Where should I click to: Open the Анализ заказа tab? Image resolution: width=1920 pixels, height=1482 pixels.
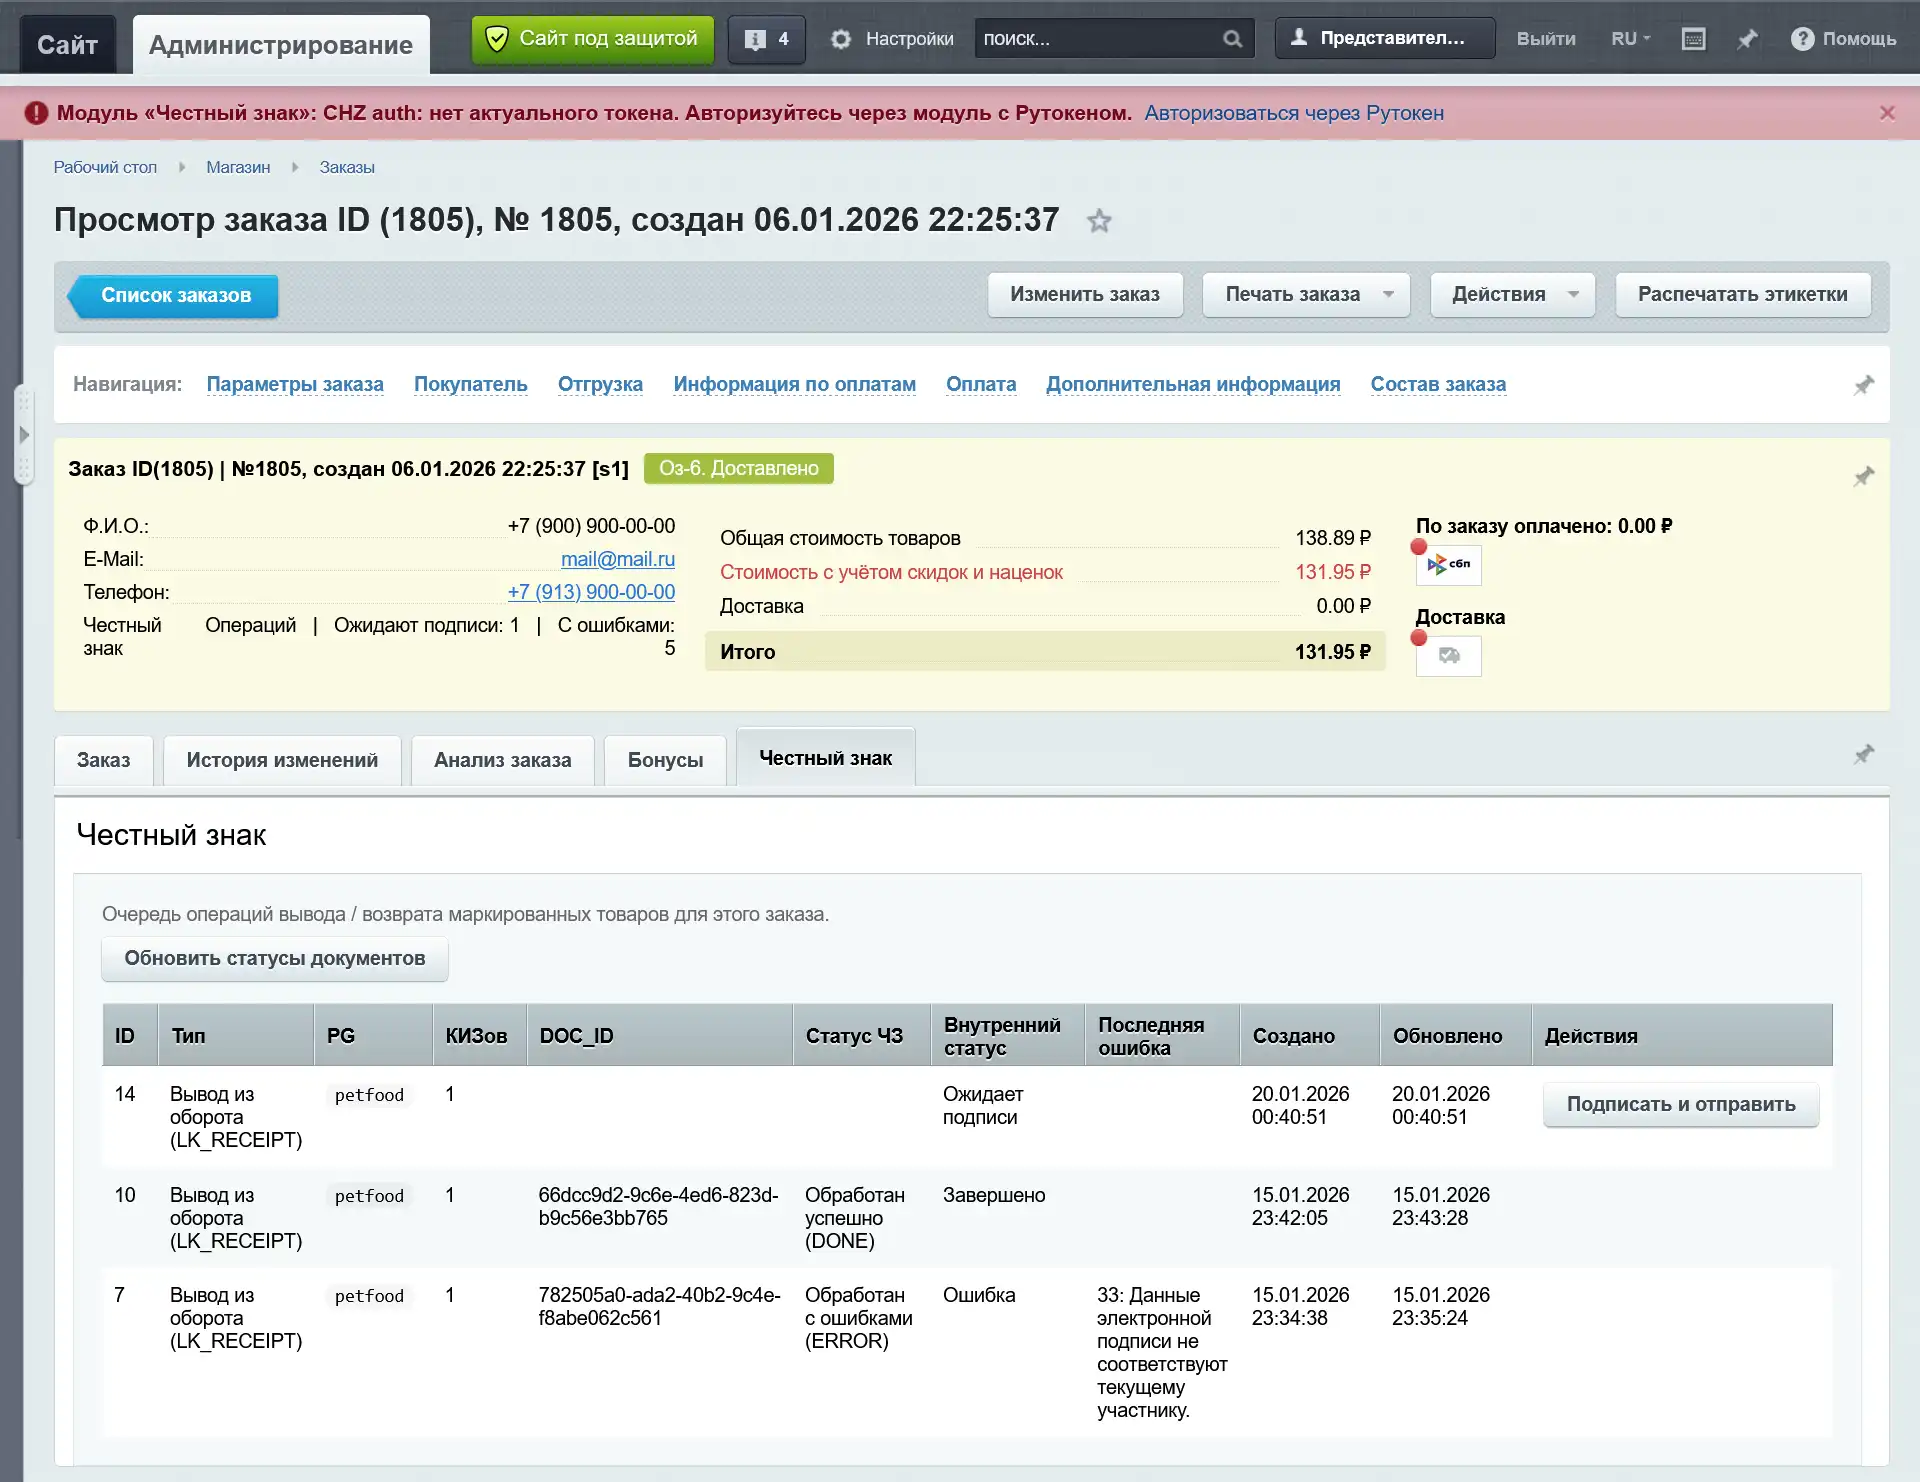(502, 760)
